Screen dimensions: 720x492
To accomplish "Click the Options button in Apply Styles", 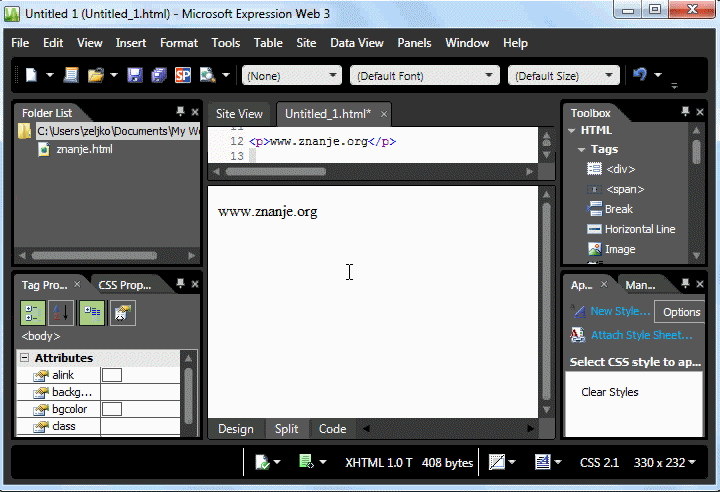I will point(681,312).
